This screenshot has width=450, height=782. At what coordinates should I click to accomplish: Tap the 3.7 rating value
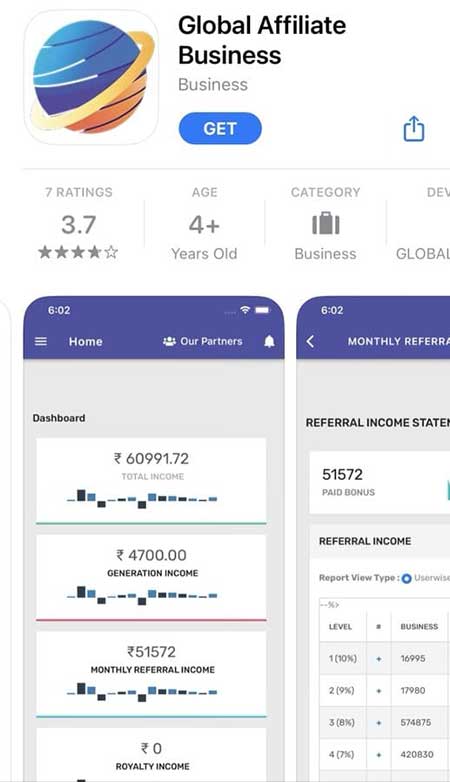[x=78, y=224]
